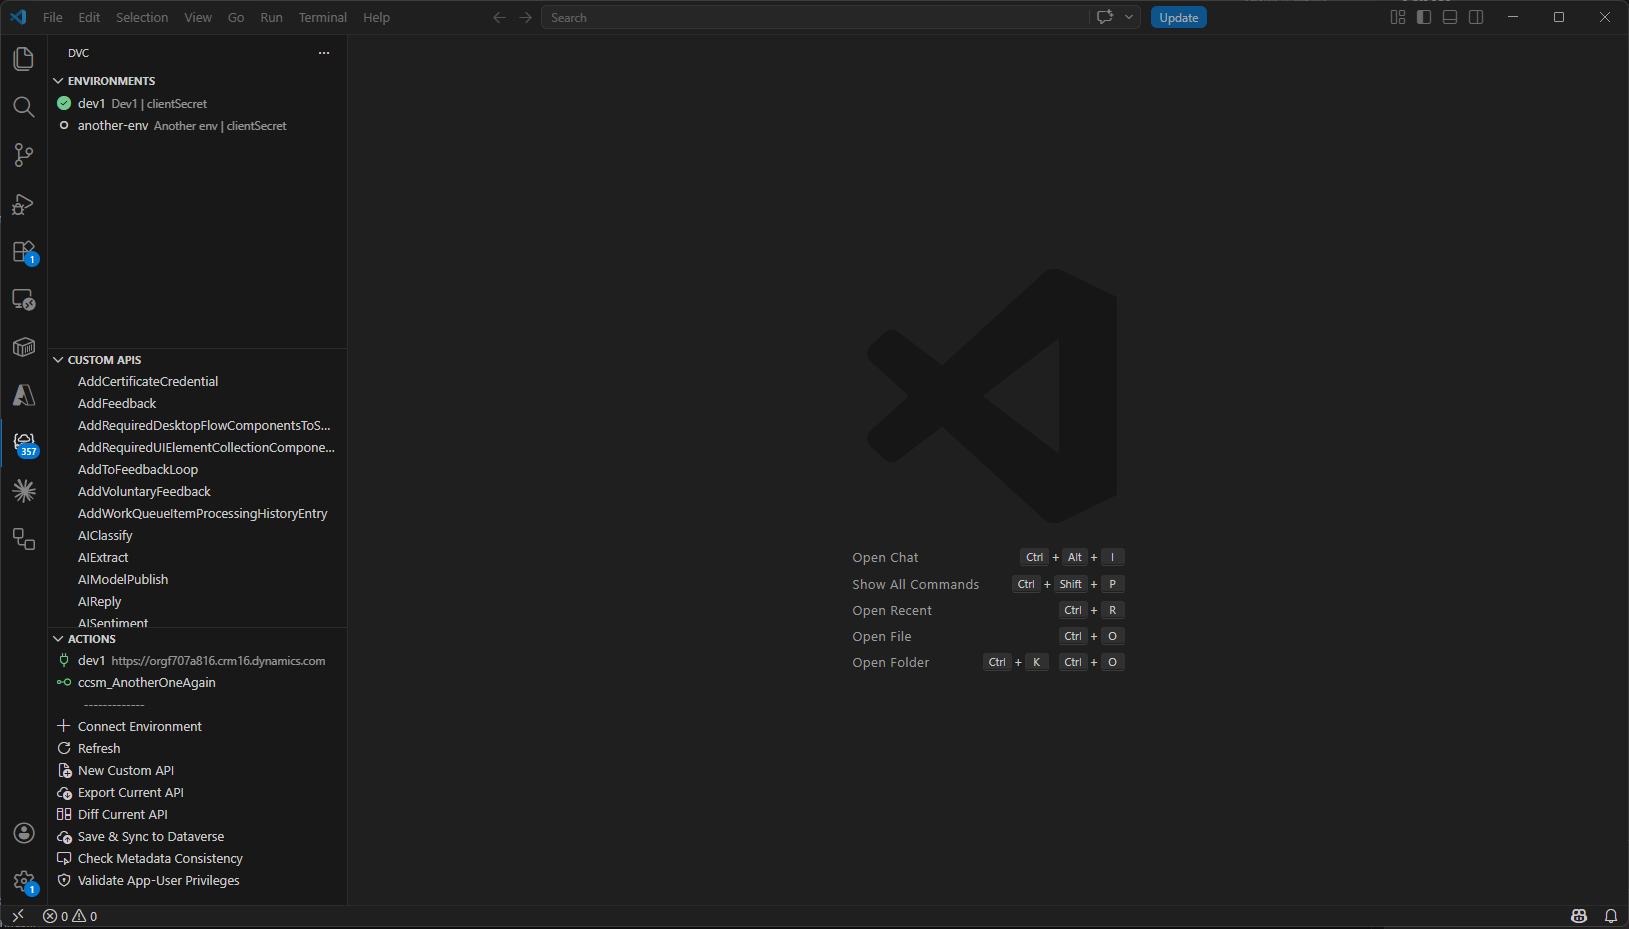Viewport: 1629px width, 929px height.
Task: Open the Accounts menu icon
Action: [x=24, y=833]
